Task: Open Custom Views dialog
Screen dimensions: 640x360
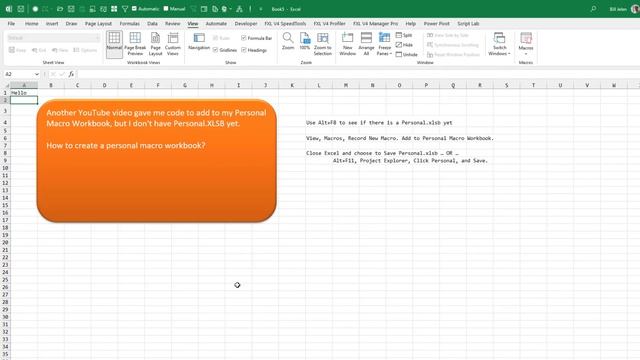Action: pyautogui.click(x=173, y=44)
